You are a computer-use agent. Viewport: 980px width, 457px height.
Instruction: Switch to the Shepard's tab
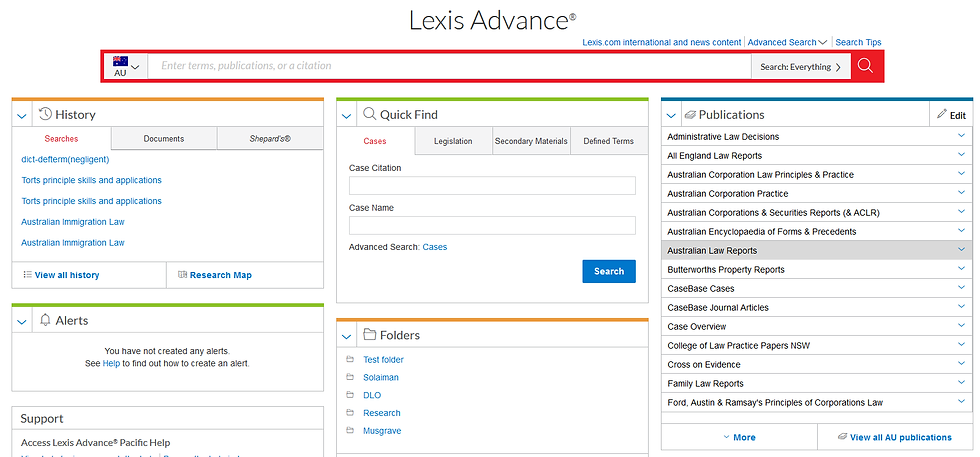tap(270, 139)
